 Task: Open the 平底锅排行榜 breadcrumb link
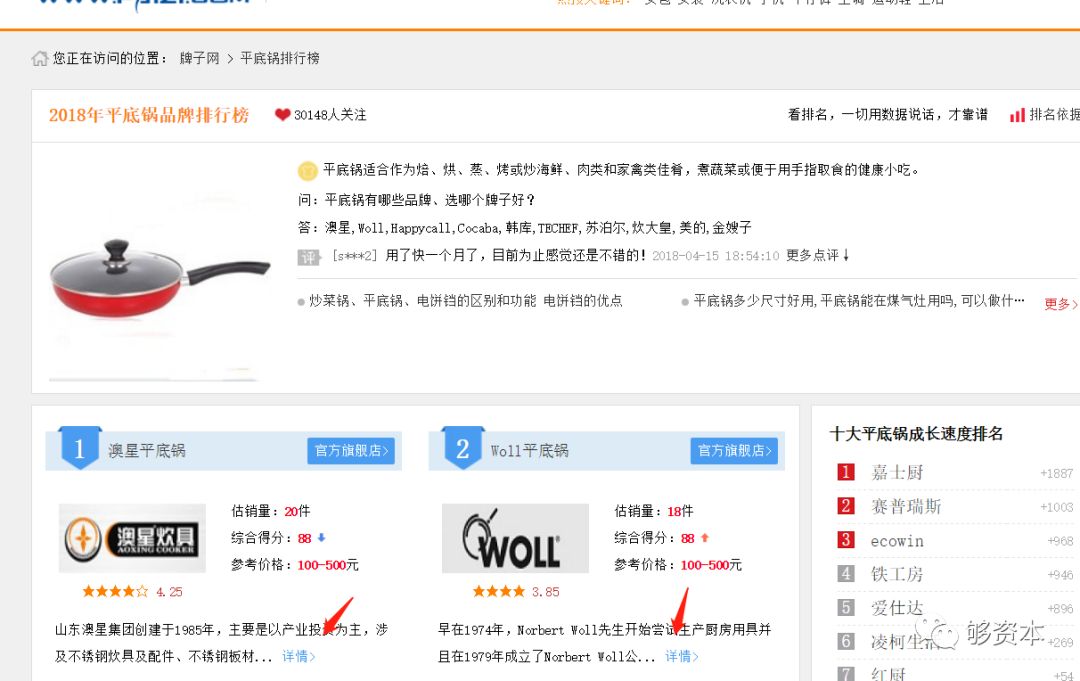(280, 59)
